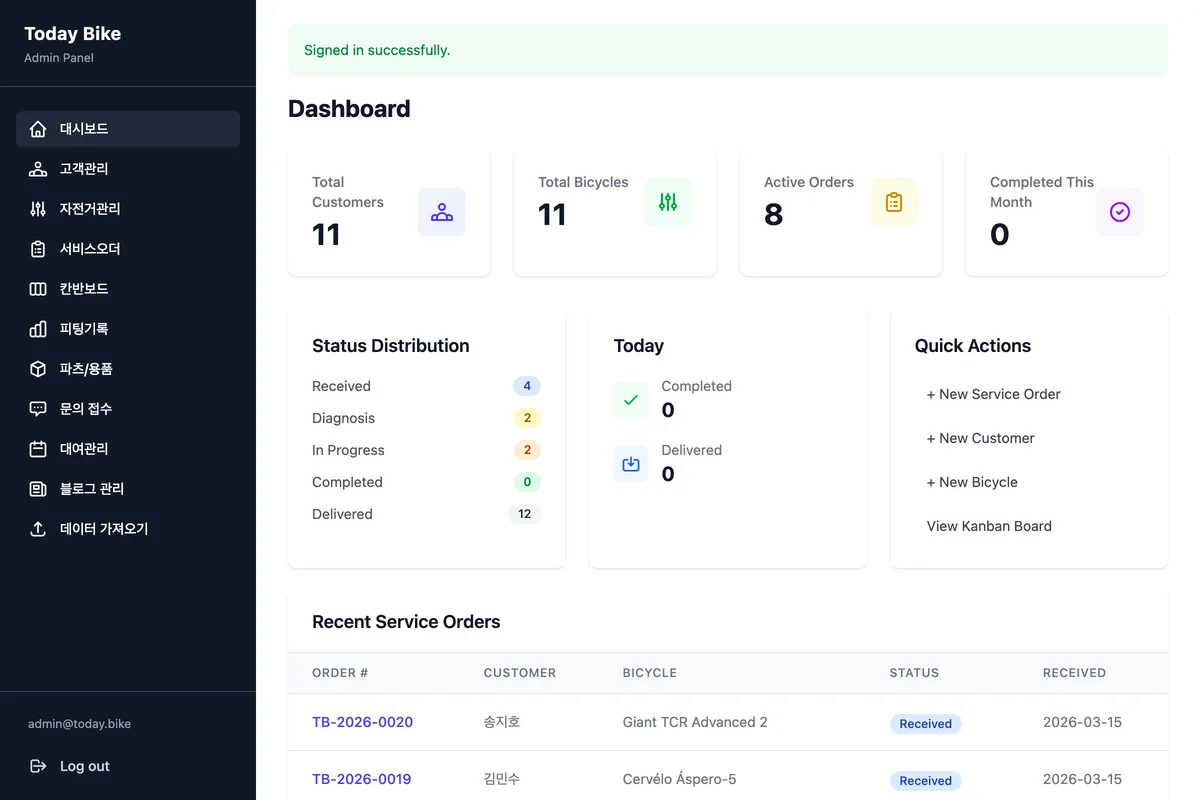Click the Received status badge for 송지호
This screenshot has height=800, width=1200.
pyautogui.click(x=925, y=724)
